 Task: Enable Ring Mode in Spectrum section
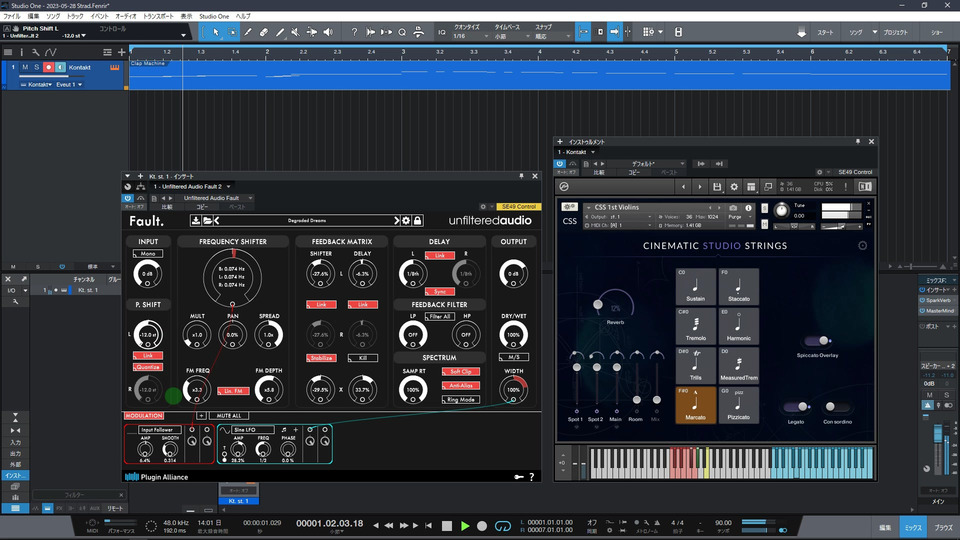pos(461,399)
